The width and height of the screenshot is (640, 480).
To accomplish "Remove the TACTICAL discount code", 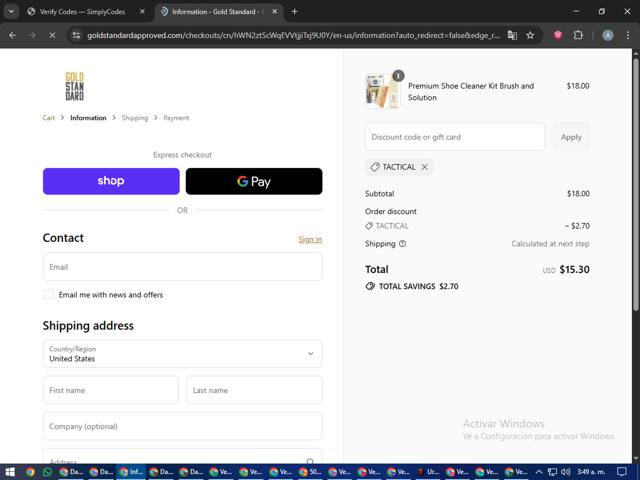I will pyautogui.click(x=424, y=167).
